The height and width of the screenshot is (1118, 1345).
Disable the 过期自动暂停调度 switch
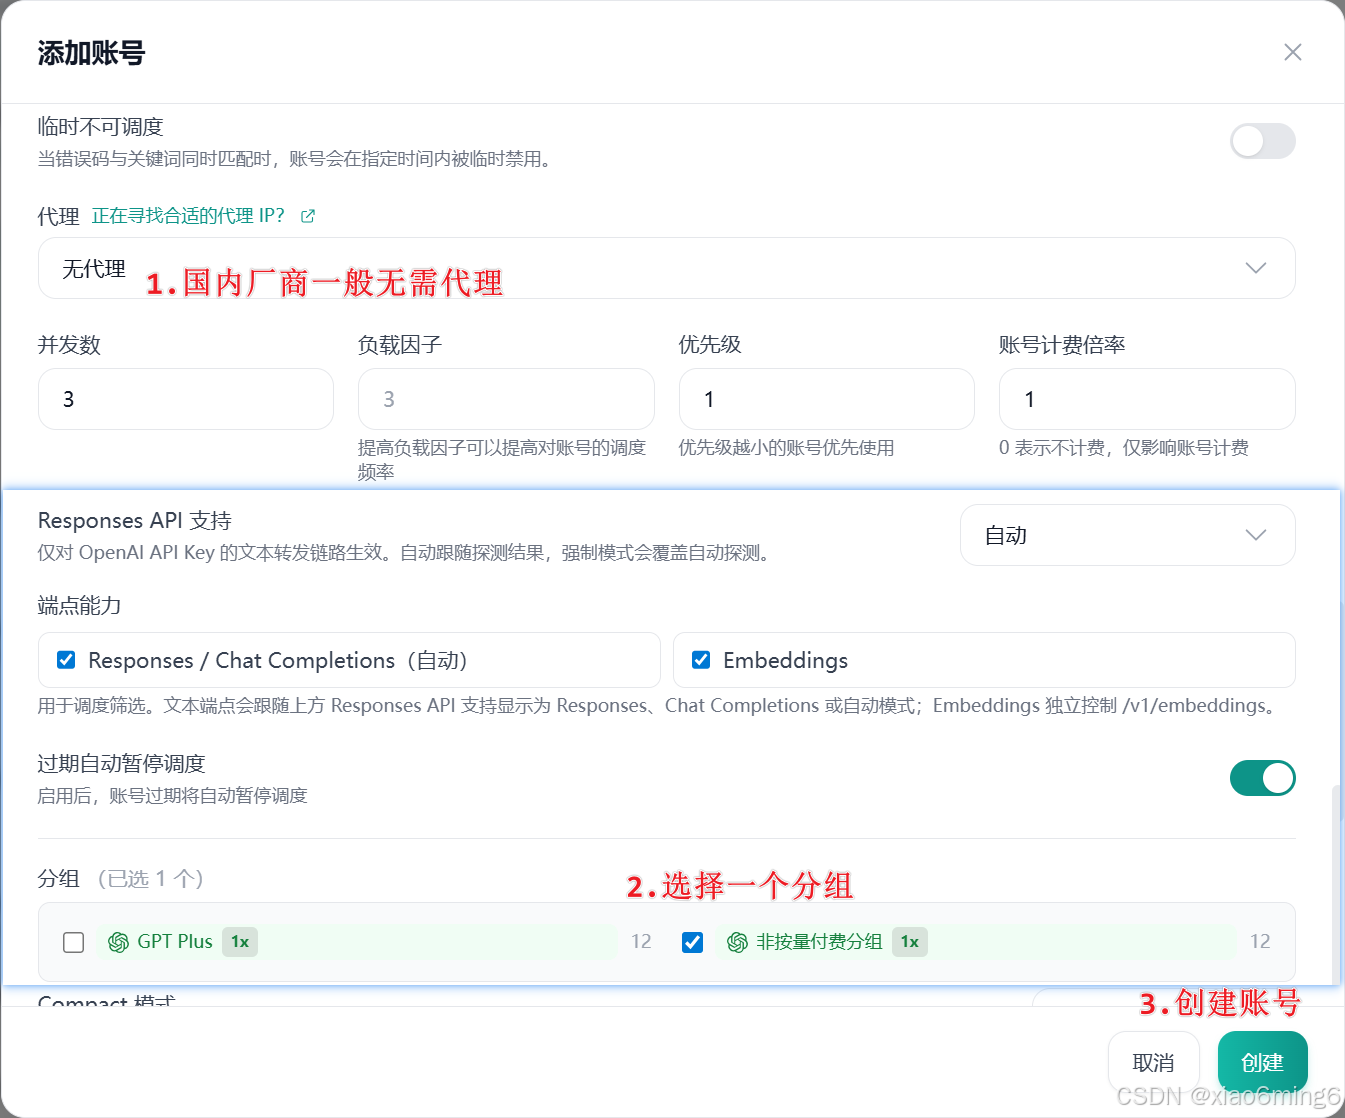pos(1262,778)
